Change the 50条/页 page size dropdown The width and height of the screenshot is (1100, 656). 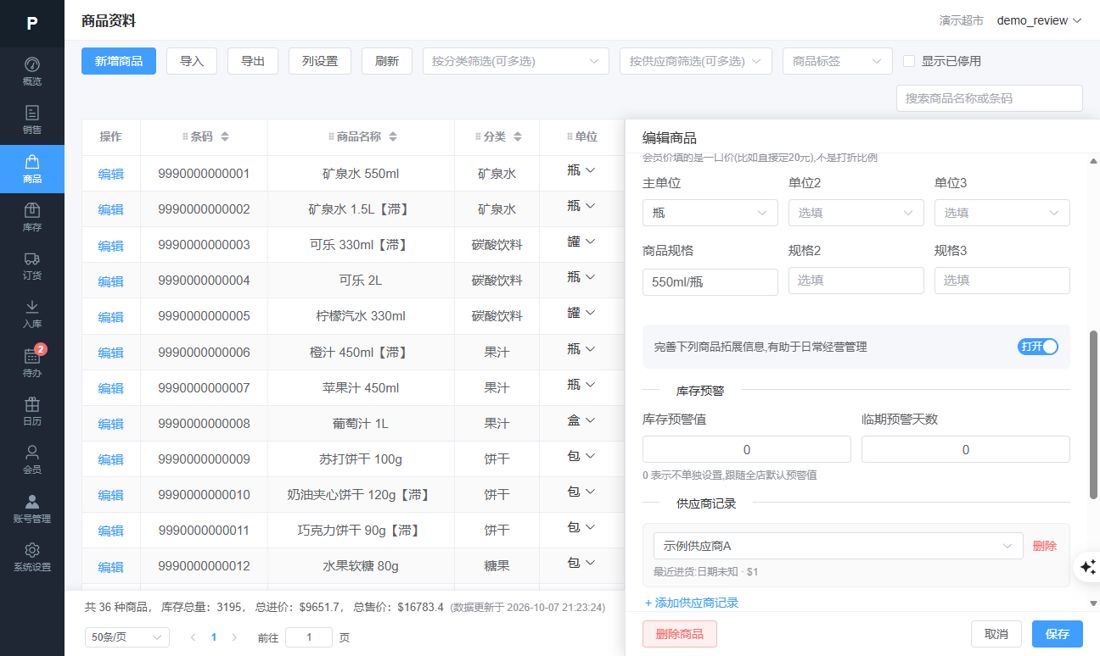(x=127, y=637)
